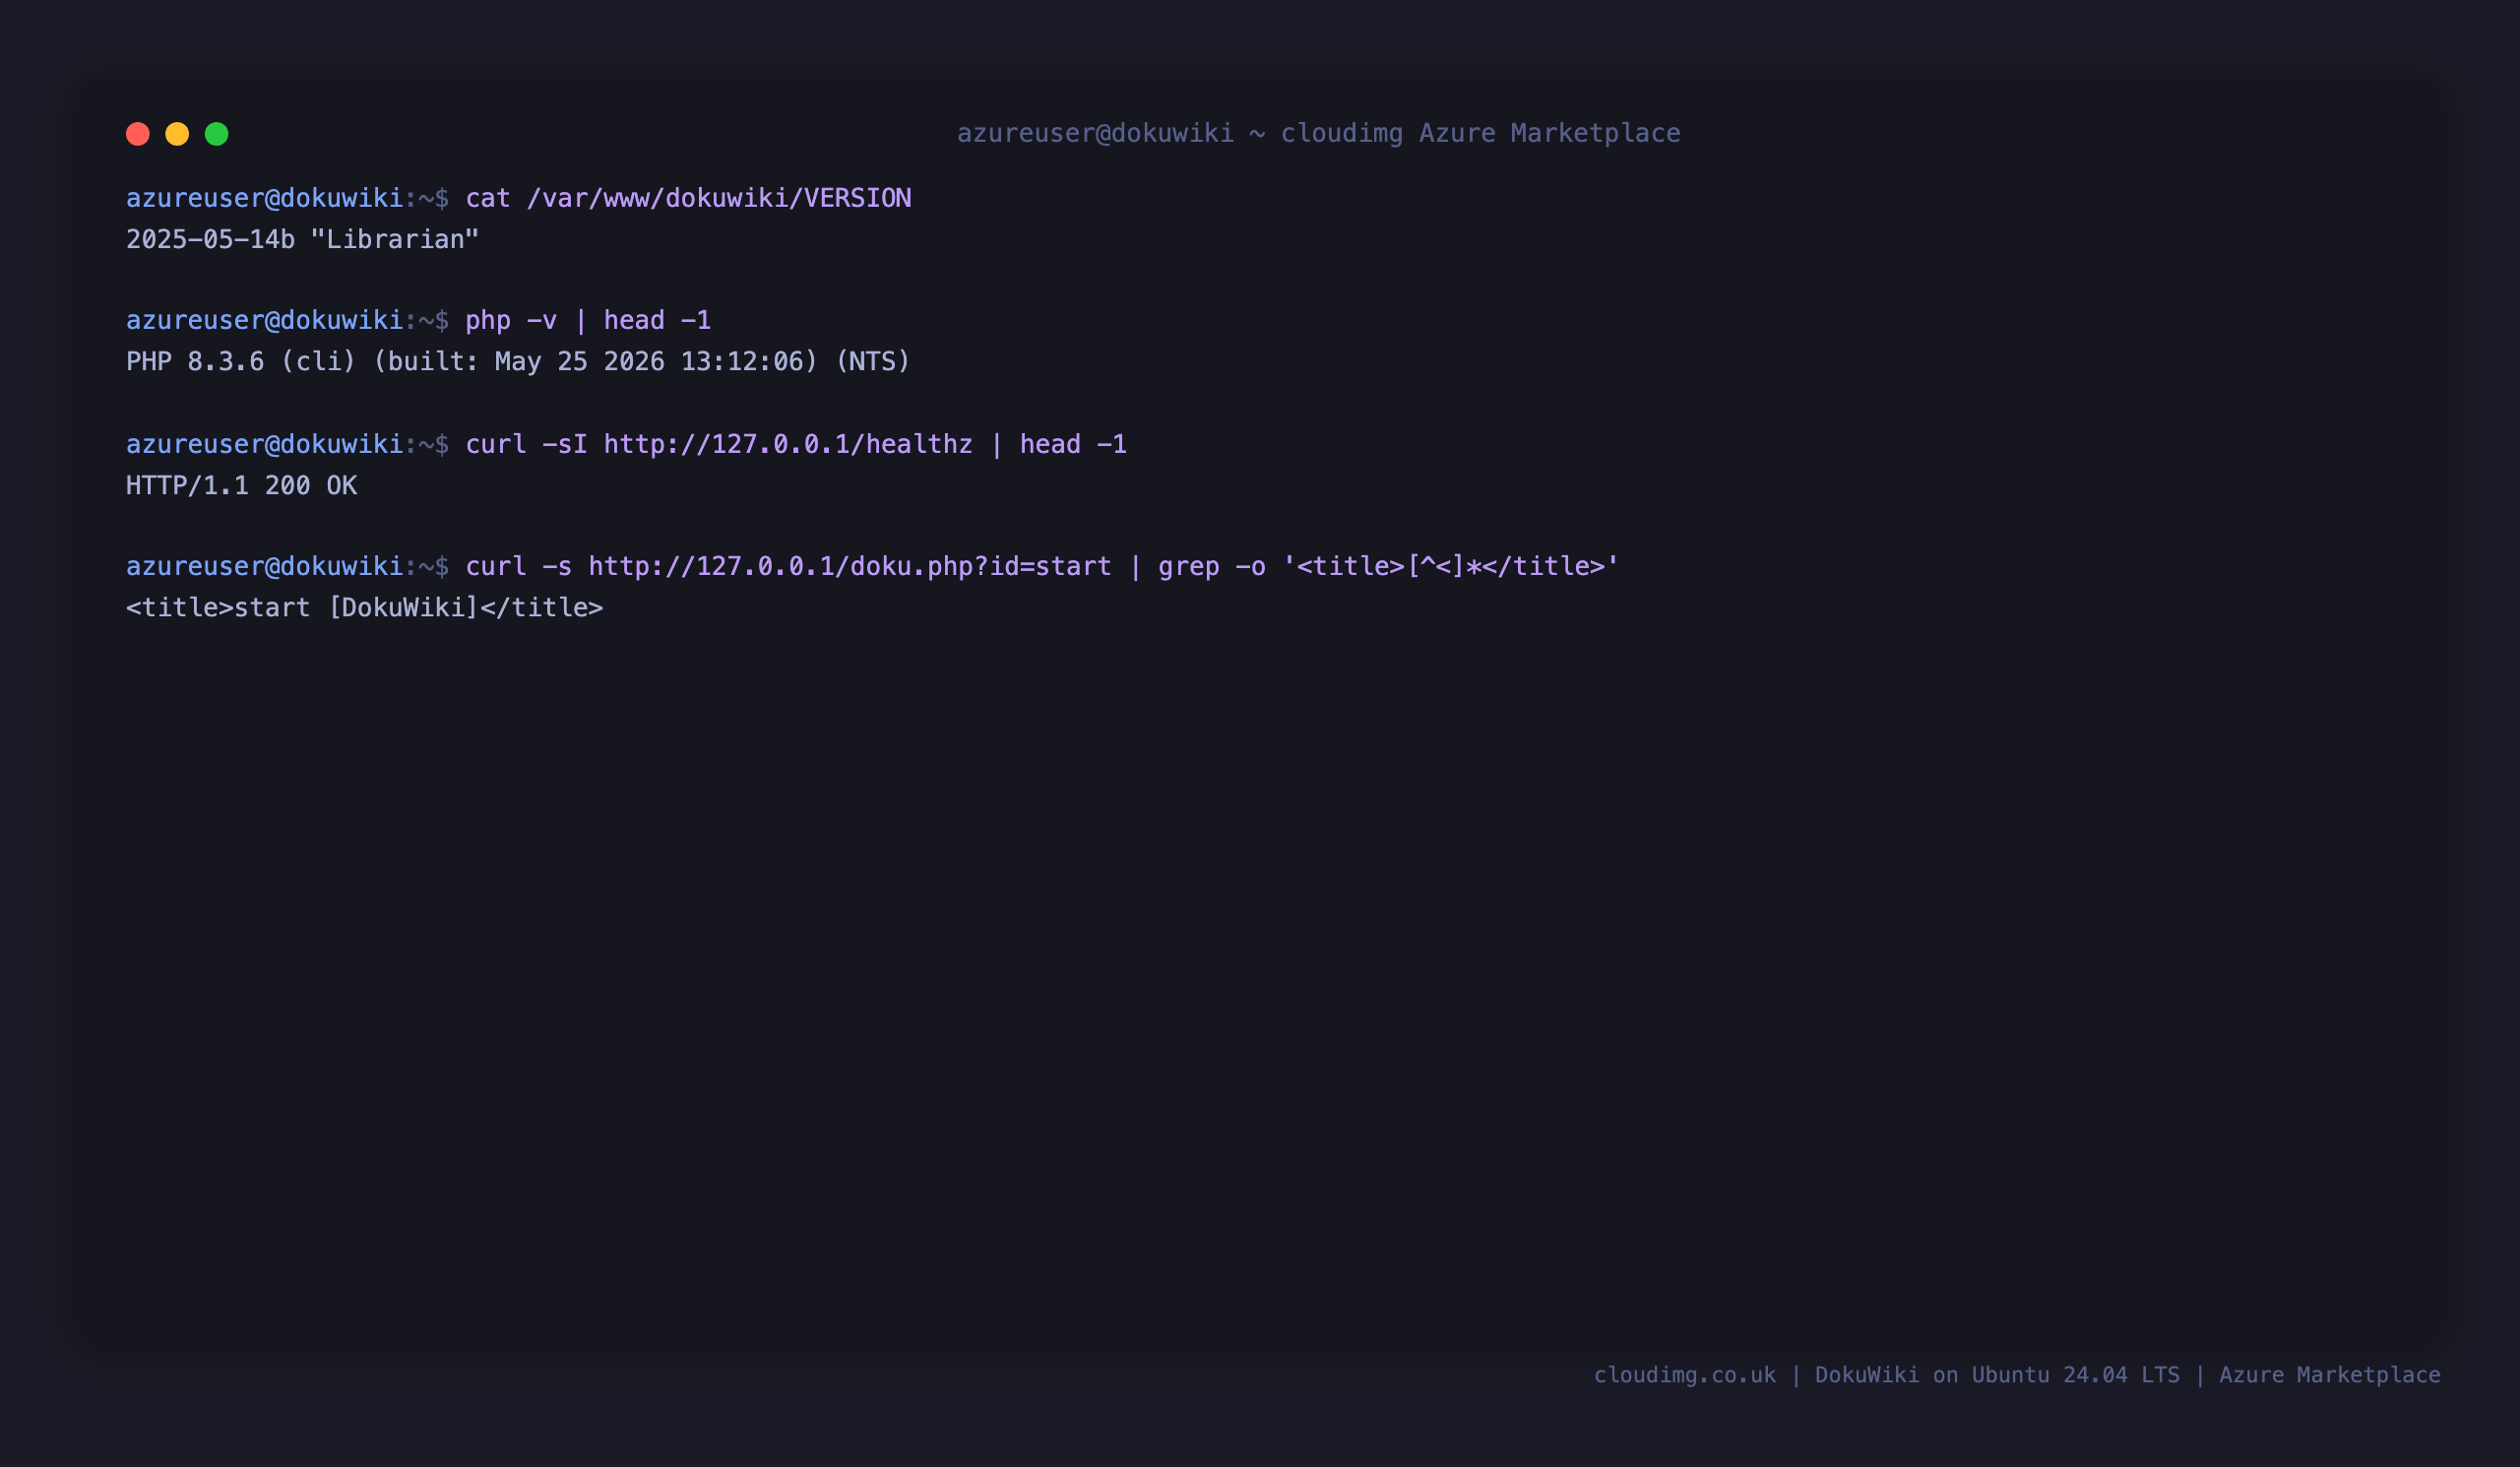Click the curl -s doku.php?id=start grep command
The width and height of the screenshot is (2520, 1467).
click(1043, 566)
